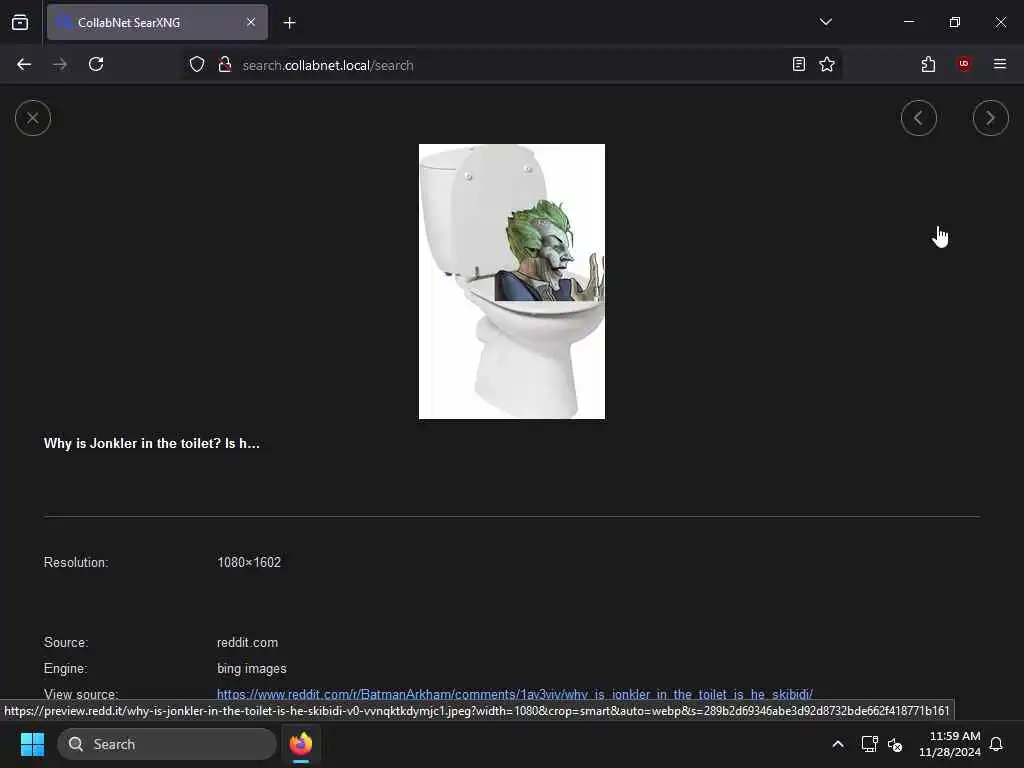Image resolution: width=1024 pixels, height=768 pixels.
Task: Click the browser Back arrow
Action: click(x=24, y=64)
